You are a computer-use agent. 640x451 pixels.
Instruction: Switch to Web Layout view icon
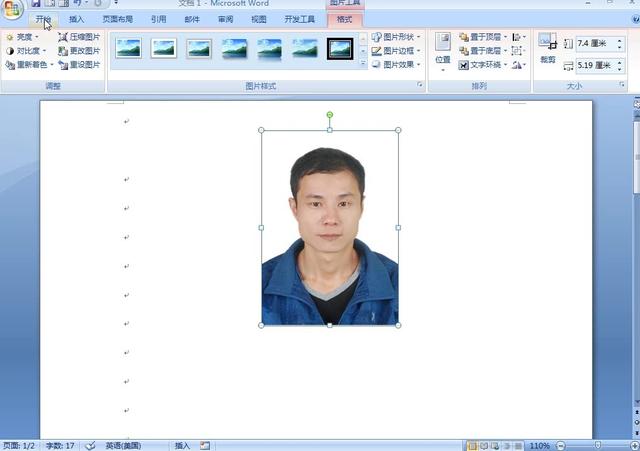pos(495,446)
